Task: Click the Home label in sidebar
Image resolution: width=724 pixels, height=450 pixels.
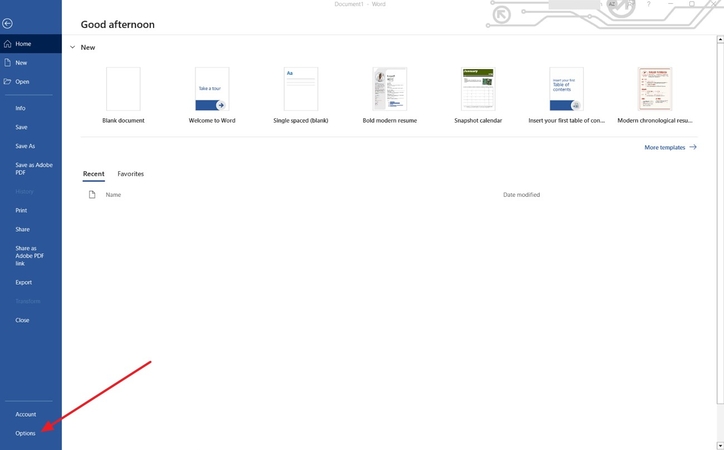Action: [x=23, y=44]
